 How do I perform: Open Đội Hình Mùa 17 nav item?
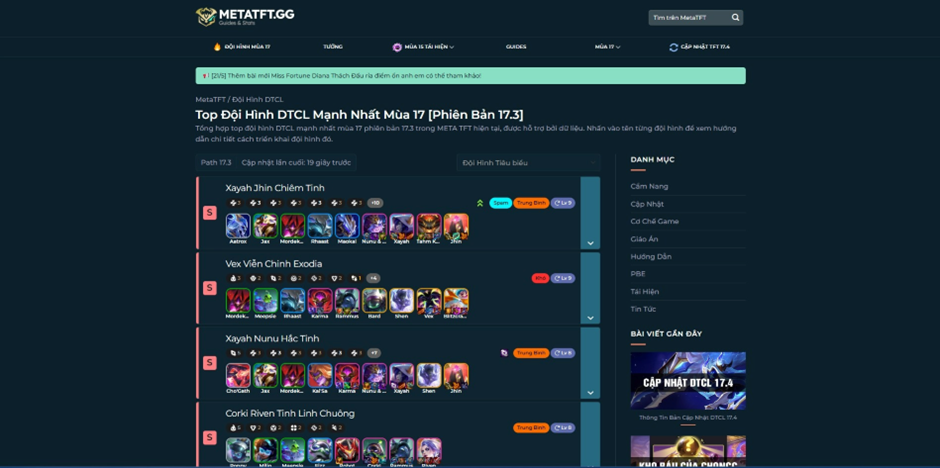click(242, 47)
